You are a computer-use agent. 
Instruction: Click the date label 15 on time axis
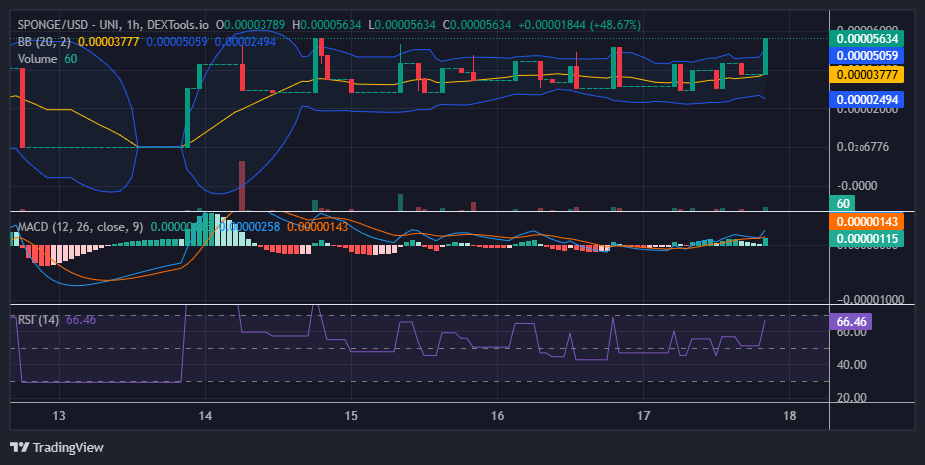[x=351, y=415]
